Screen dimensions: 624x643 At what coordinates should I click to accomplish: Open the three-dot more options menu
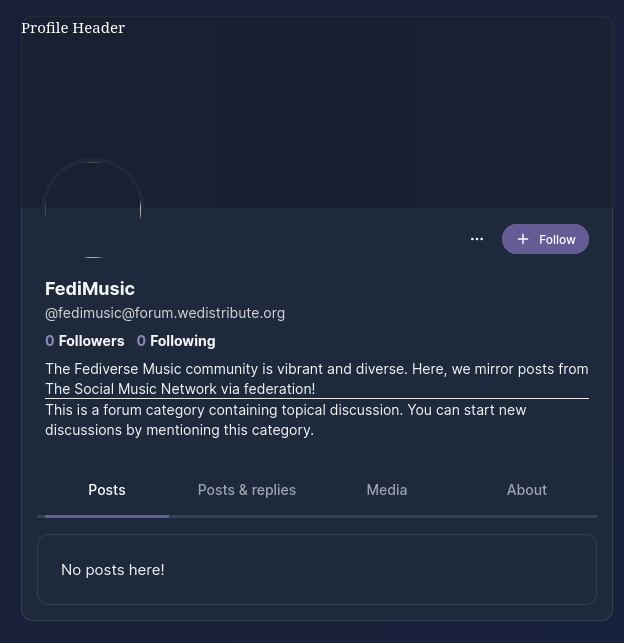[x=476, y=239]
